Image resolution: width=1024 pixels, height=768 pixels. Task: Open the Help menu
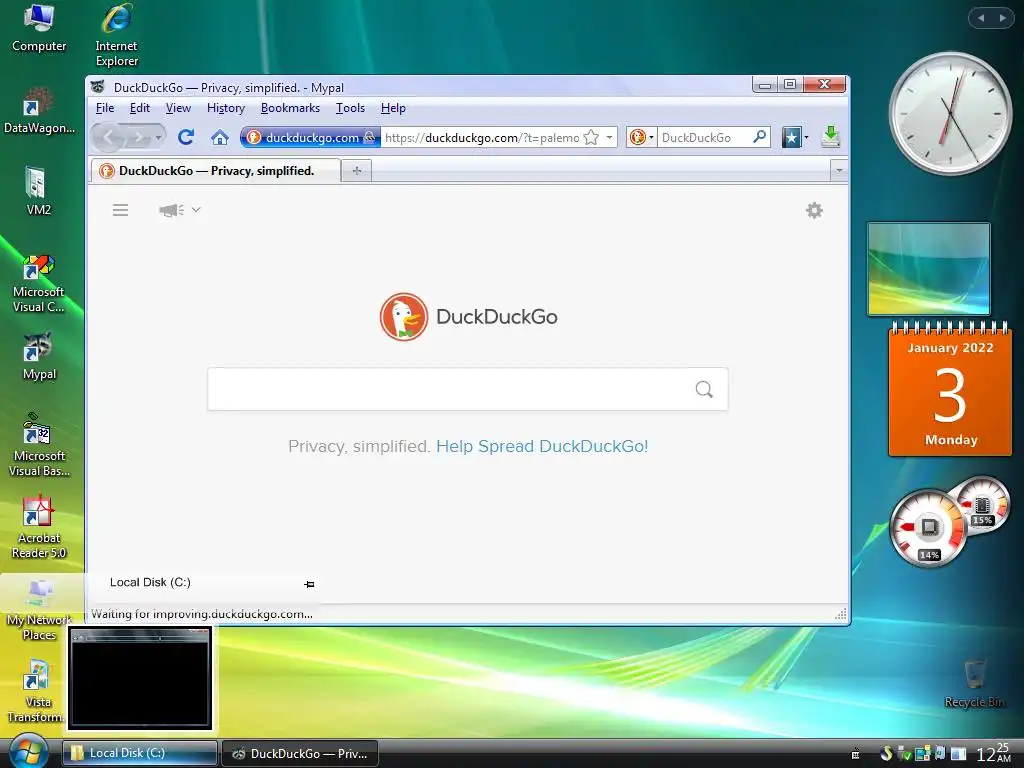point(393,108)
